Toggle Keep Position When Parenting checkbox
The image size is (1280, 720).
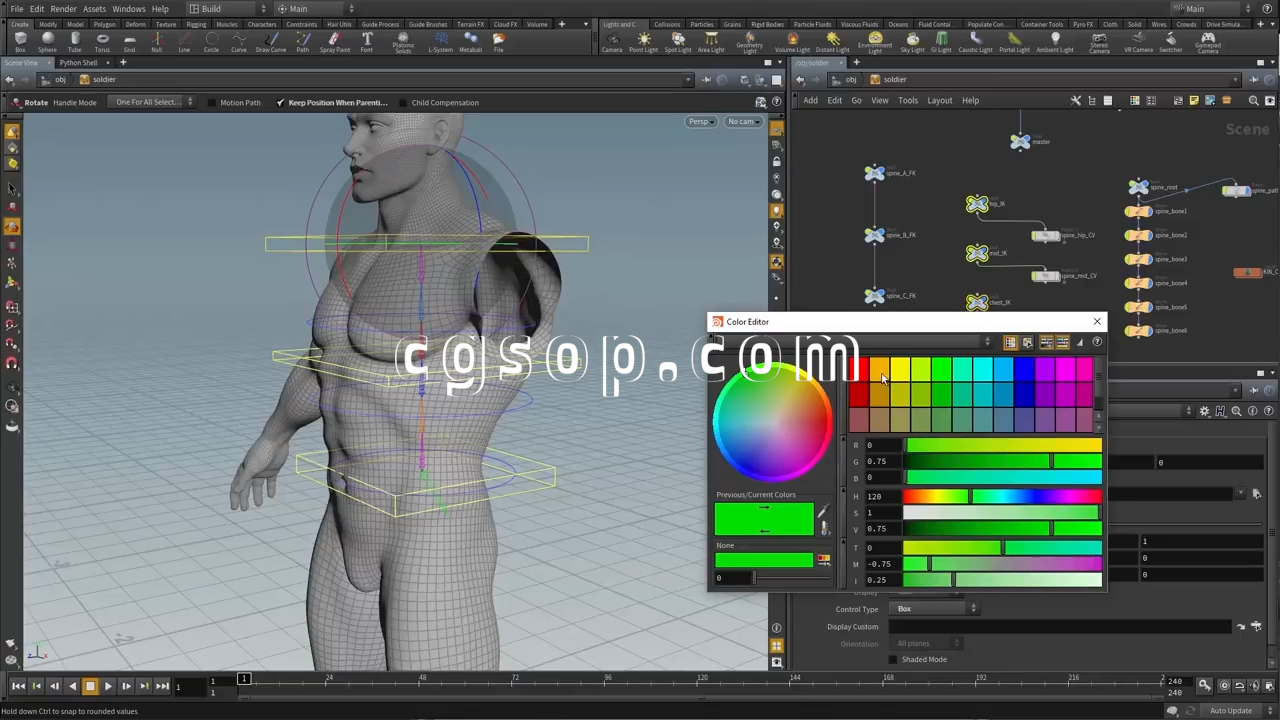click(281, 102)
